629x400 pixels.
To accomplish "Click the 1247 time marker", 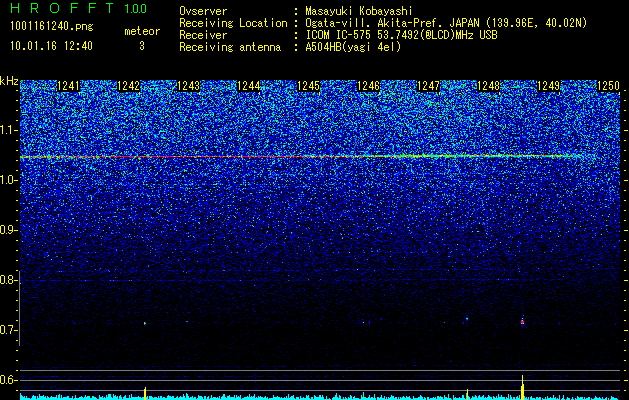I will [x=428, y=86].
